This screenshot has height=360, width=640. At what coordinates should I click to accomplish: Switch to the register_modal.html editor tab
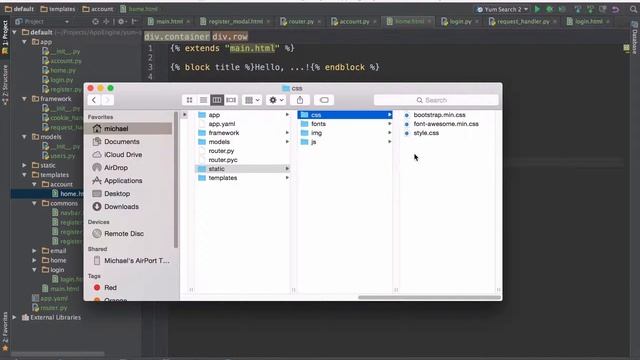coord(236,22)
